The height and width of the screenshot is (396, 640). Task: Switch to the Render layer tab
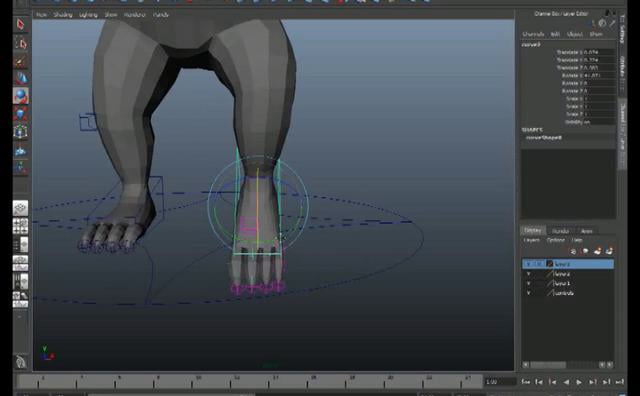(x=560, y=231)
